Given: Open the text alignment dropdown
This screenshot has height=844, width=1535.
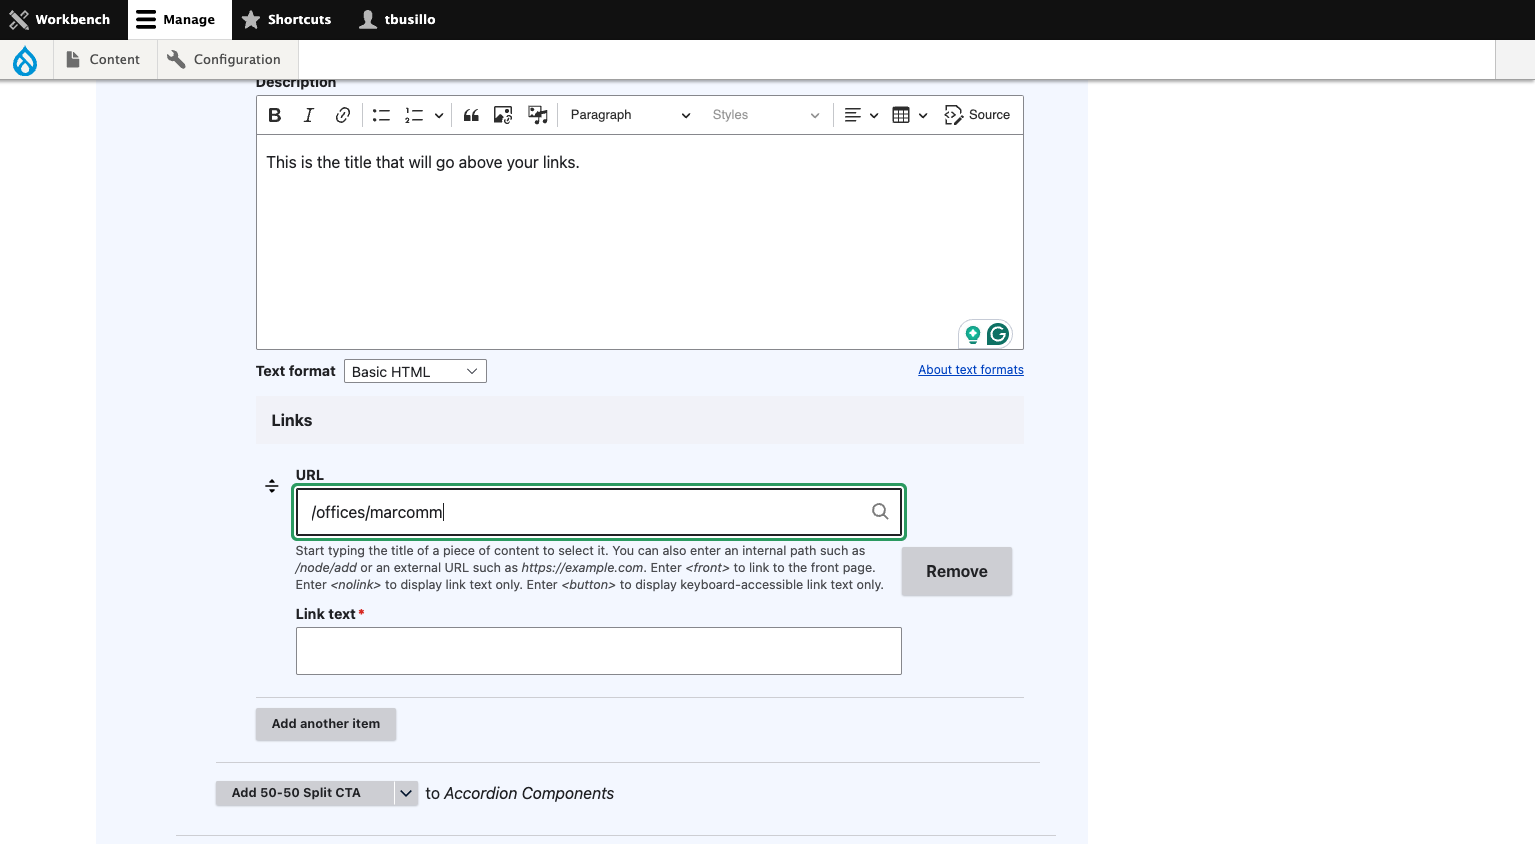Looking at the screenshot, I should pyautogui.click(x=861, y=115).
